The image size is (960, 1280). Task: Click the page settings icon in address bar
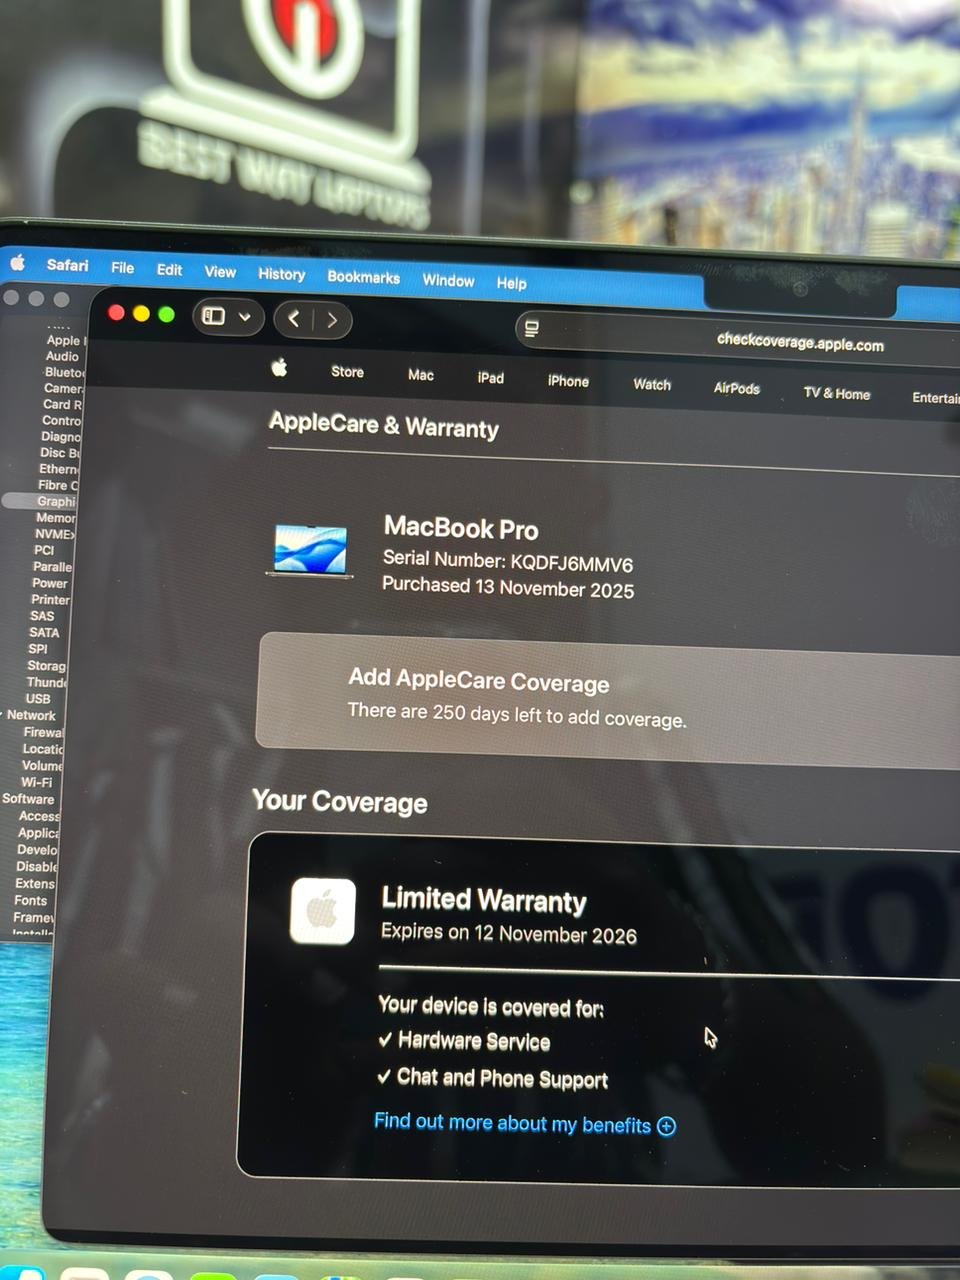click(x=532, y=329)
